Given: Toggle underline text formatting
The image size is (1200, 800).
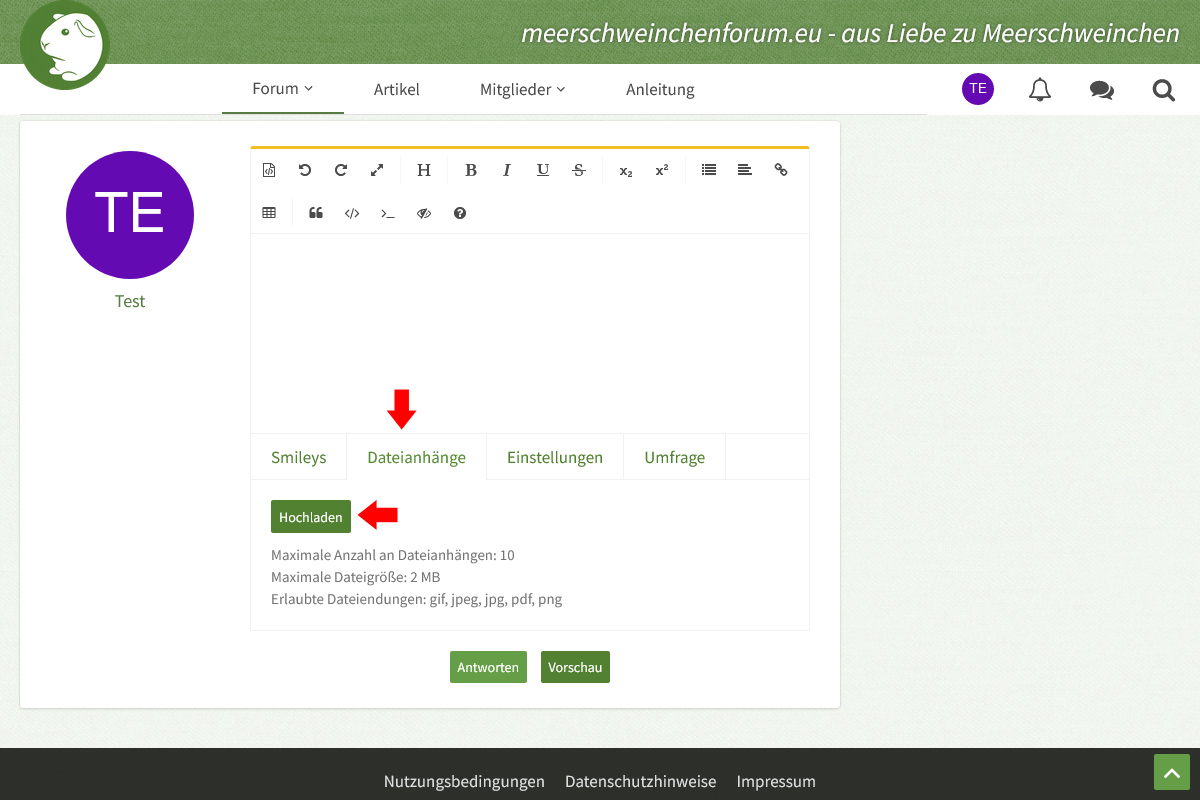Looking at the screenshot, I should tap(543, 170).
